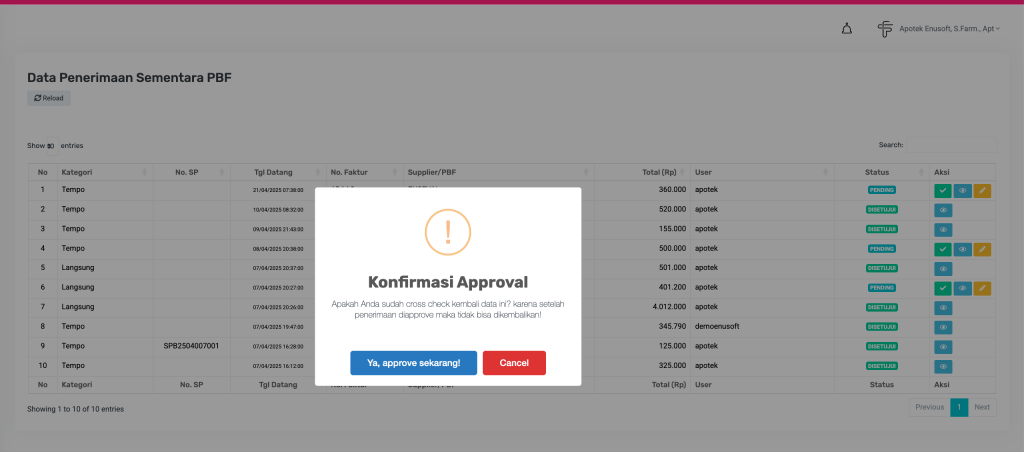Click the Reload button
Viewport: 1024px width, 452px height.
49,98
